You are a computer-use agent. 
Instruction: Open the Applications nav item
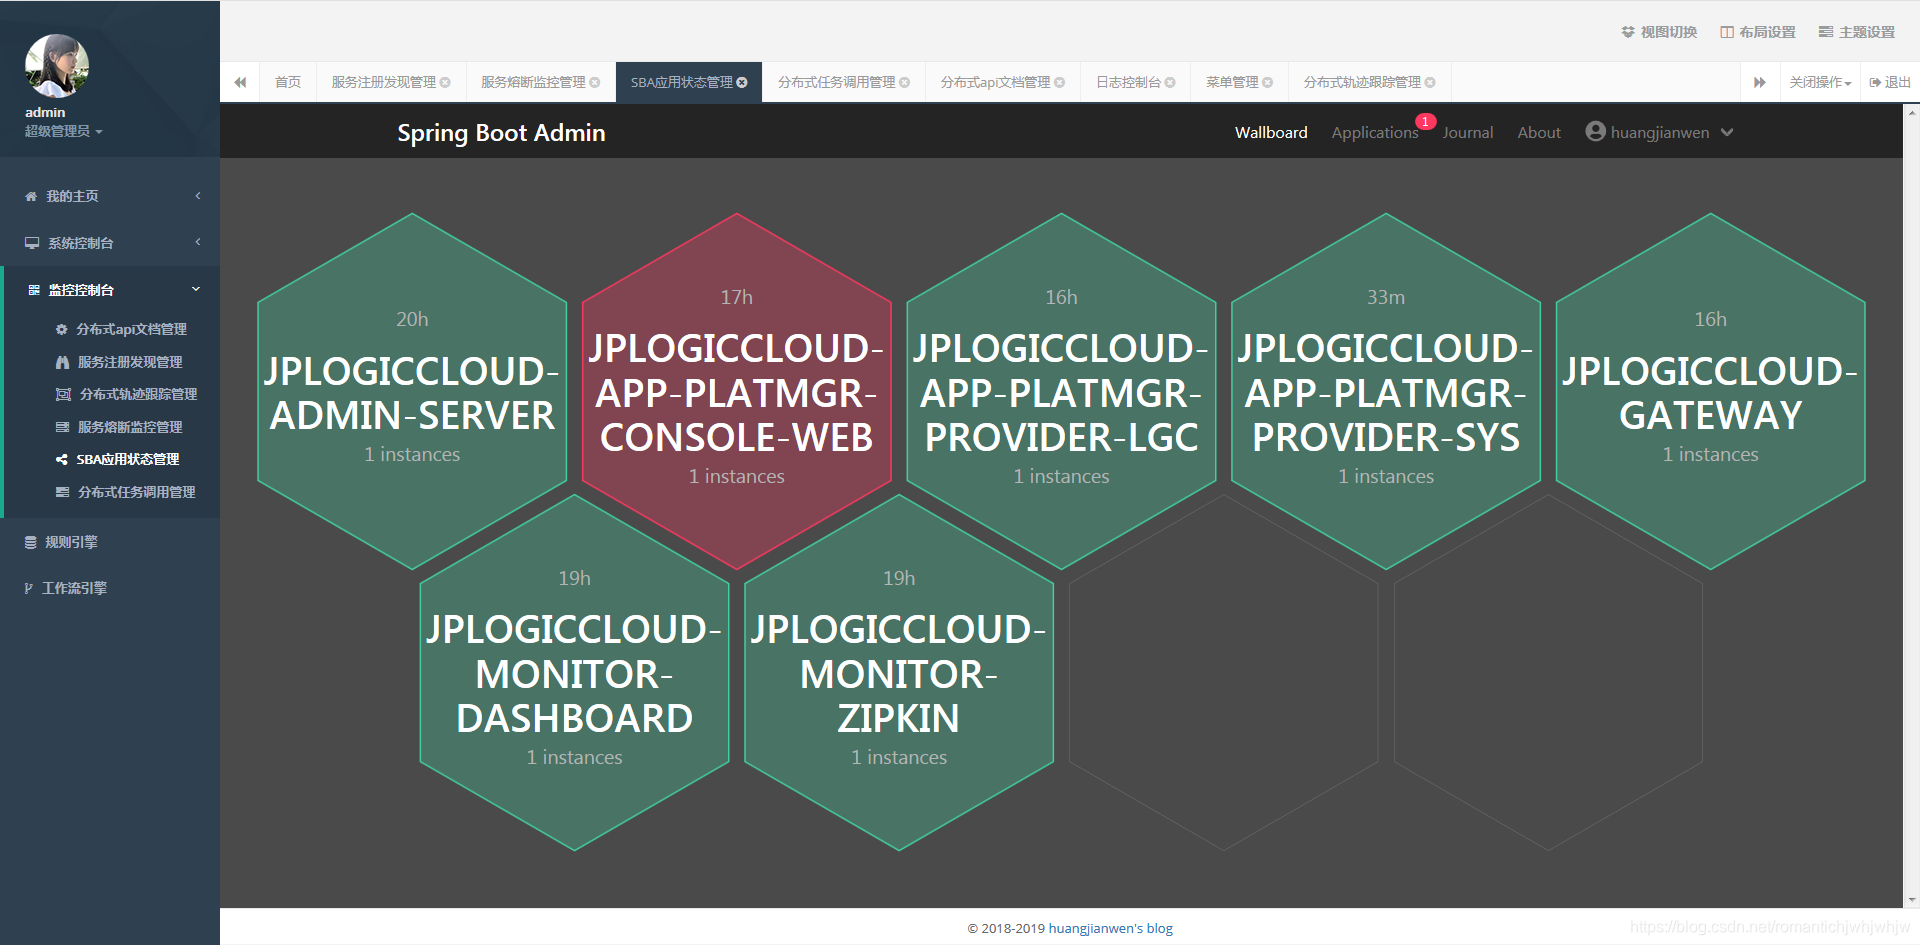1375,132
